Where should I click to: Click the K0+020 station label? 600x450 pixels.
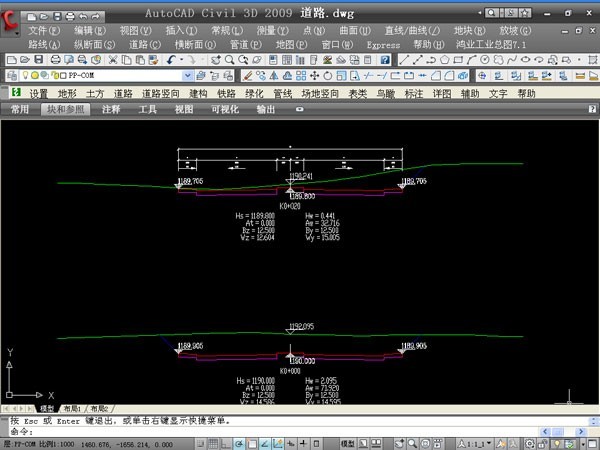[290, 206]
